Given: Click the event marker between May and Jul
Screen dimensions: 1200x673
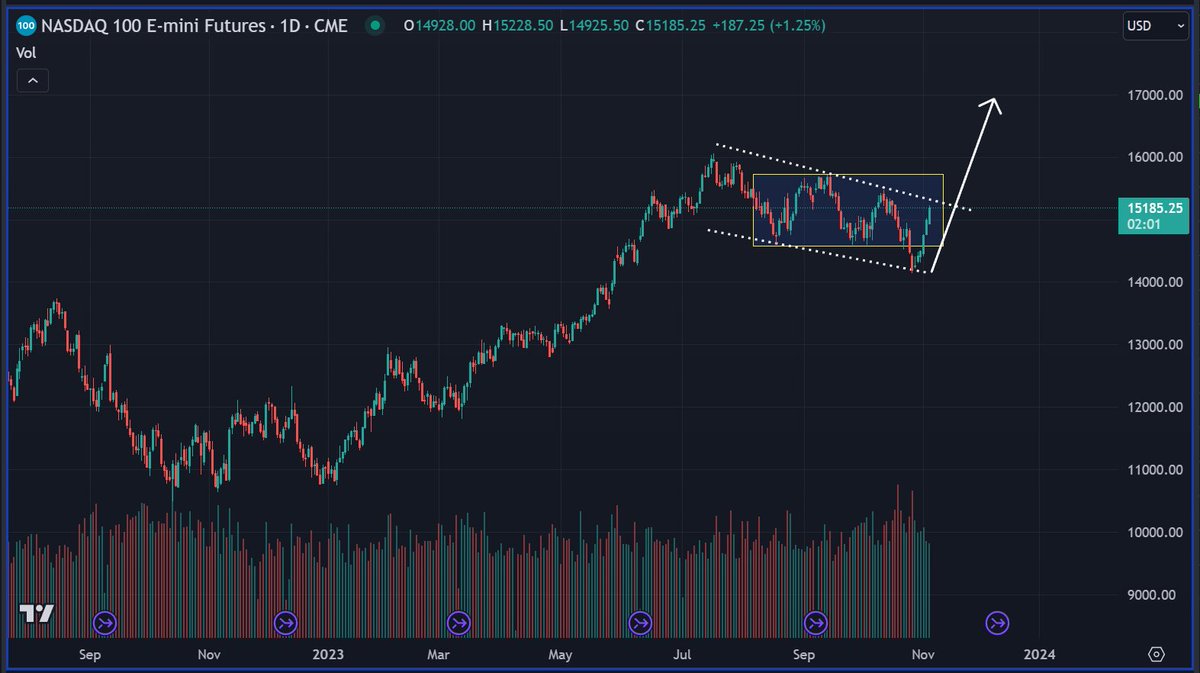Looking at the screenshot, I should coord(639,624).
